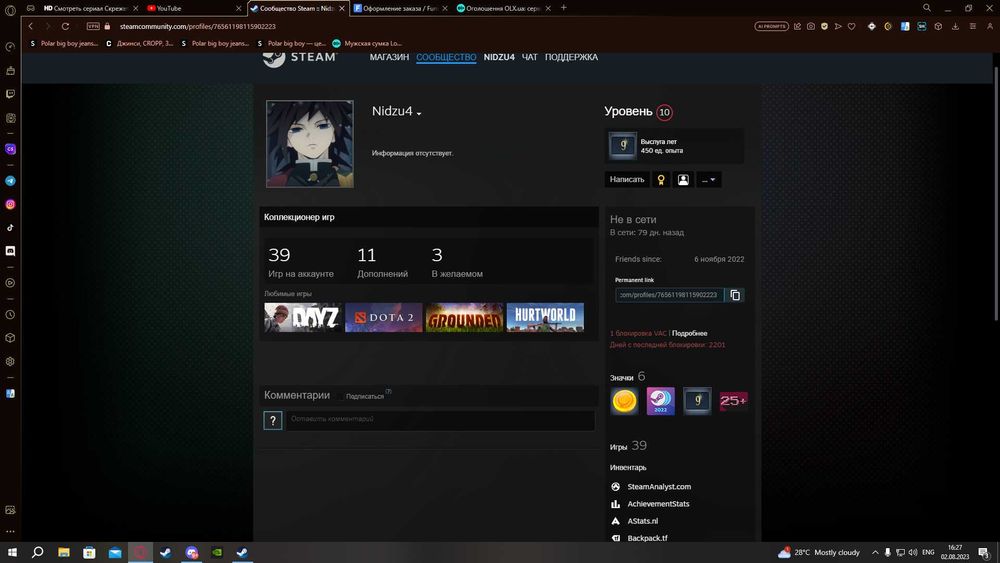Image resolution: width=1000 pixels, height=563 pixels.
Task: Click the AI Prompts button in toolbar
Action: 772,26
